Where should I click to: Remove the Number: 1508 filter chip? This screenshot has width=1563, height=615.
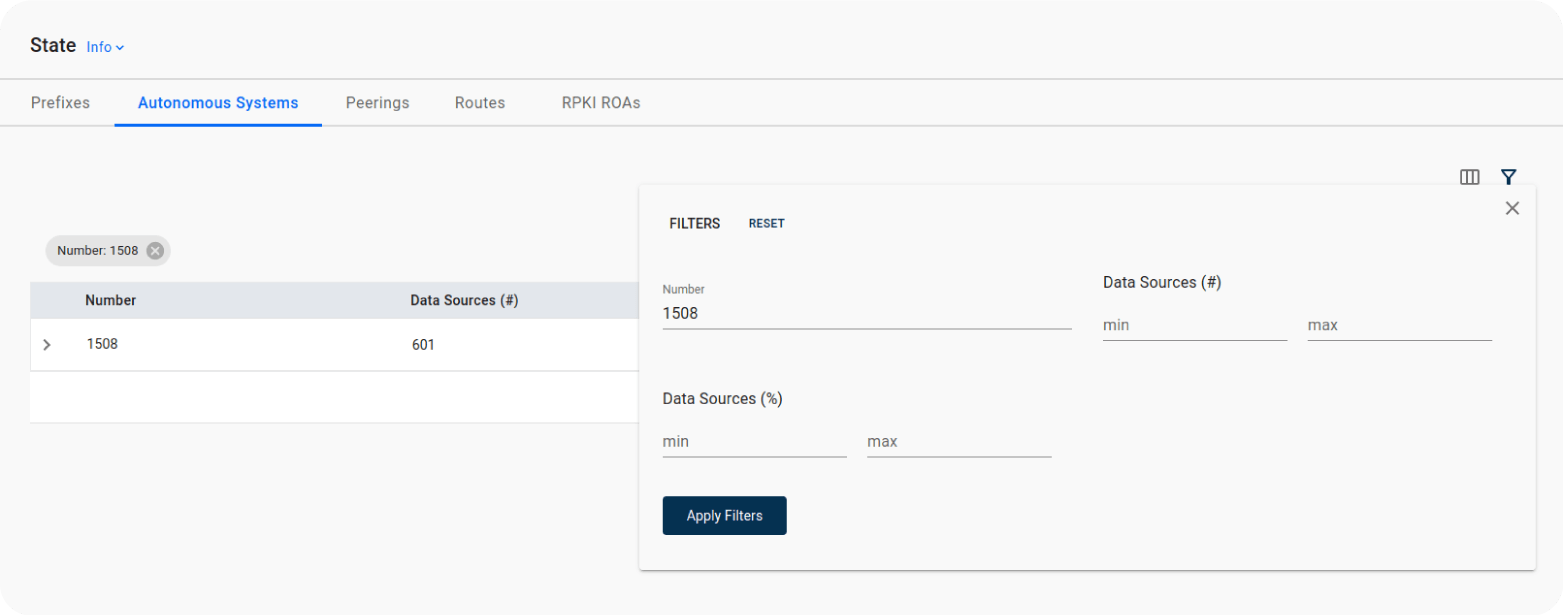point(155,251)
